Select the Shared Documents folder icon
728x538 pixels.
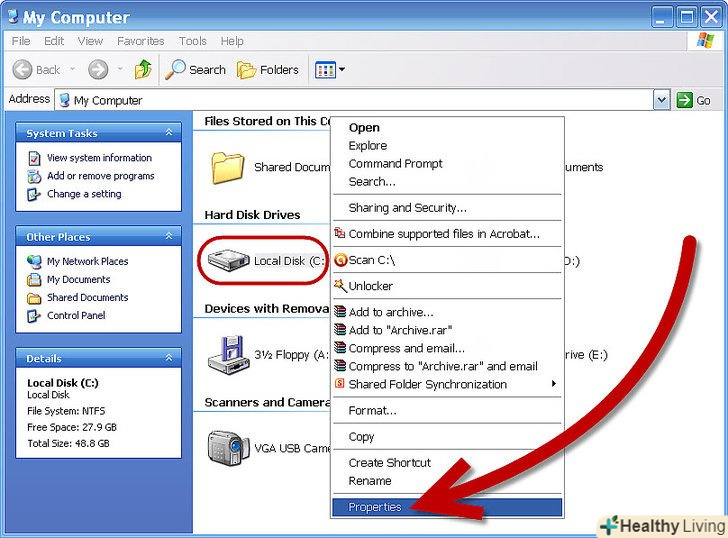tap(228, 168)
